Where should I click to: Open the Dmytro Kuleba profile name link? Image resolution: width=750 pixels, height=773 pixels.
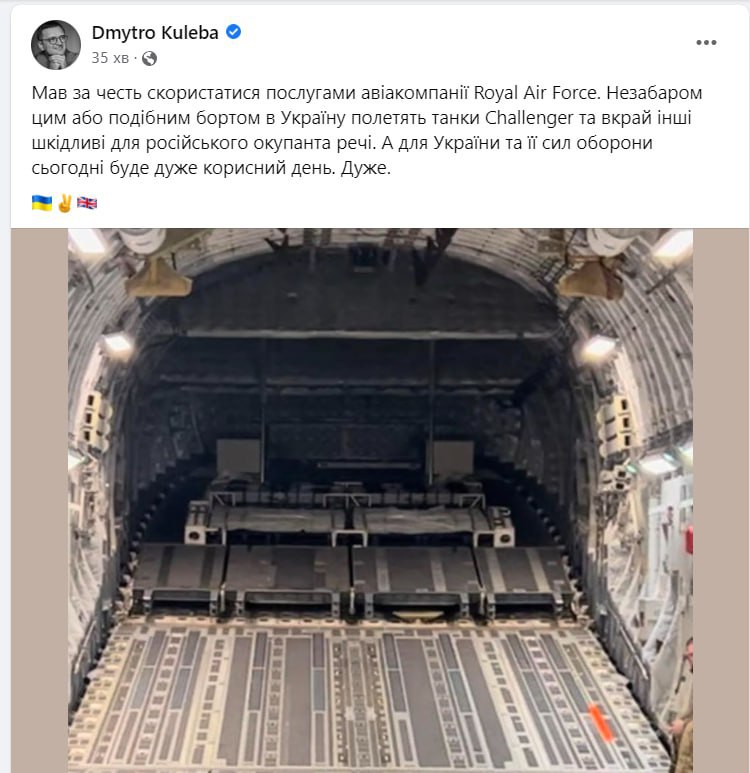pos(155,32)
